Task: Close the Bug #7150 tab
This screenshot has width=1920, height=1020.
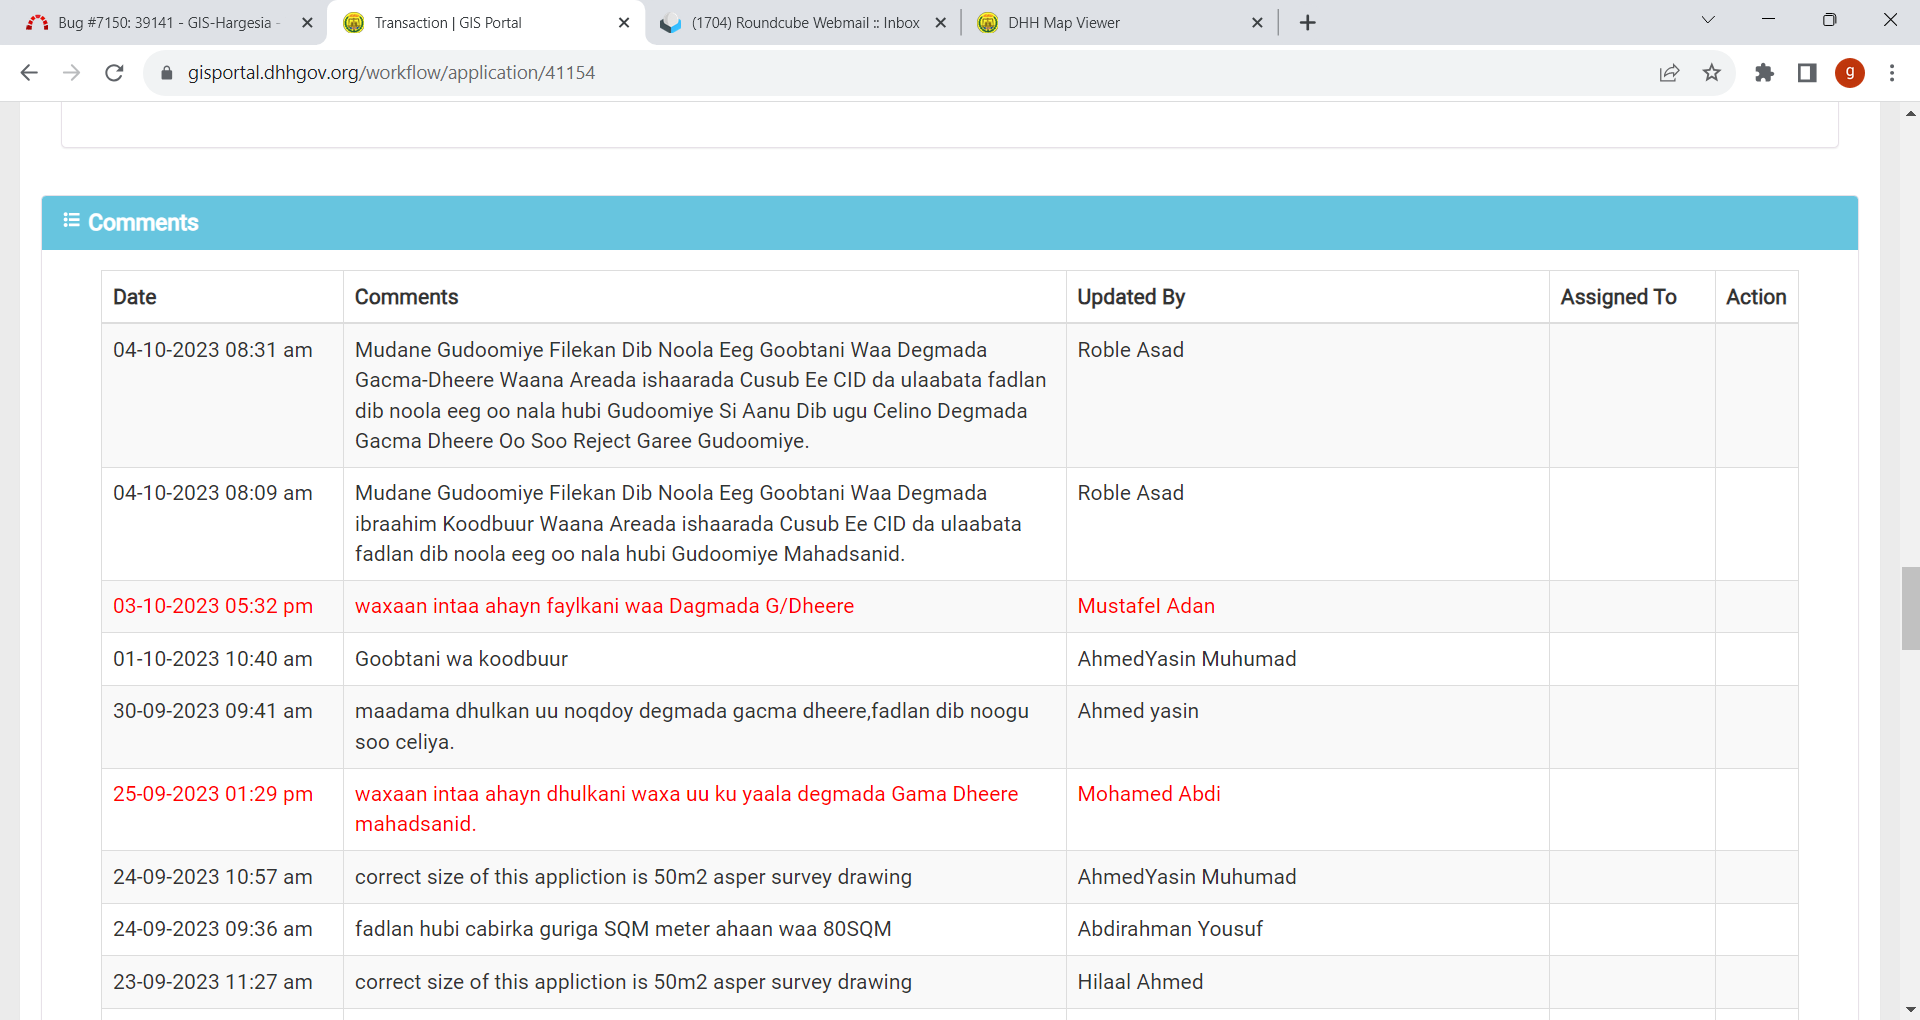Action: [307, 23]
